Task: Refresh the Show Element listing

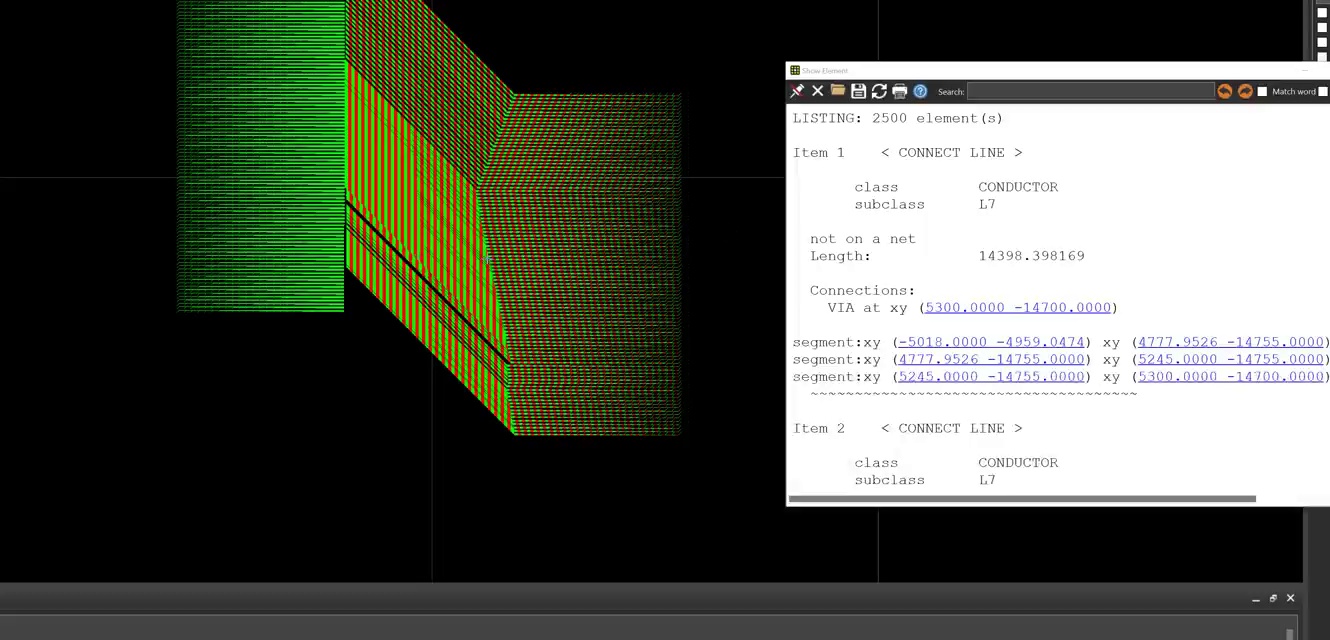Action: point(879,92)
